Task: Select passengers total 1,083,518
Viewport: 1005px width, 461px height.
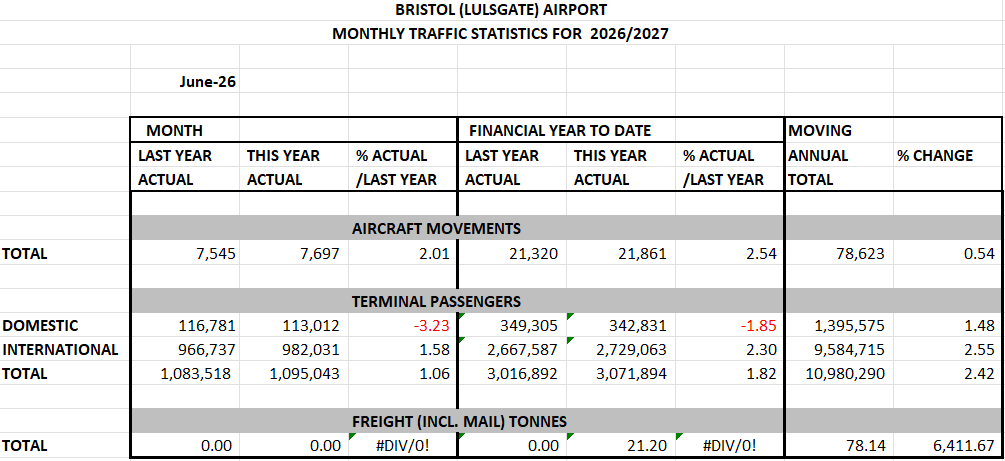Action: click(185, 374)
